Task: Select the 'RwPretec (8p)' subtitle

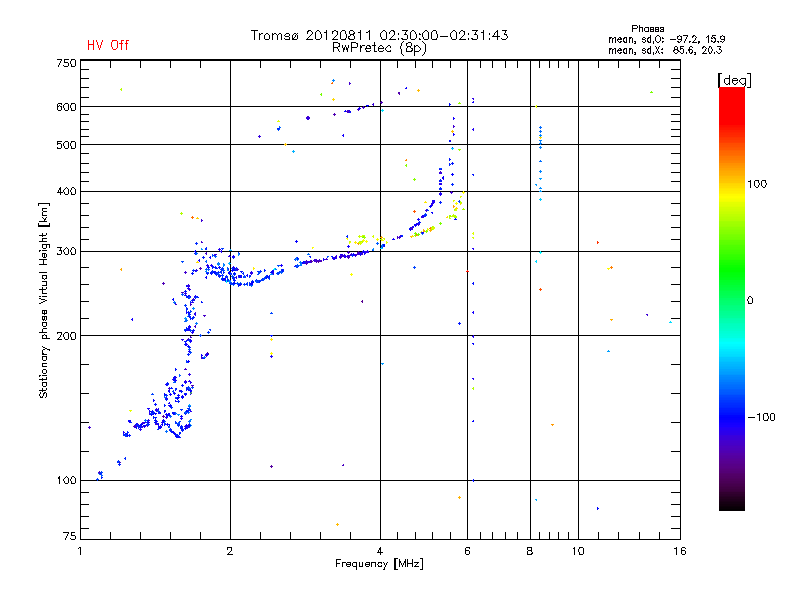Action: [x=379, y=48]
